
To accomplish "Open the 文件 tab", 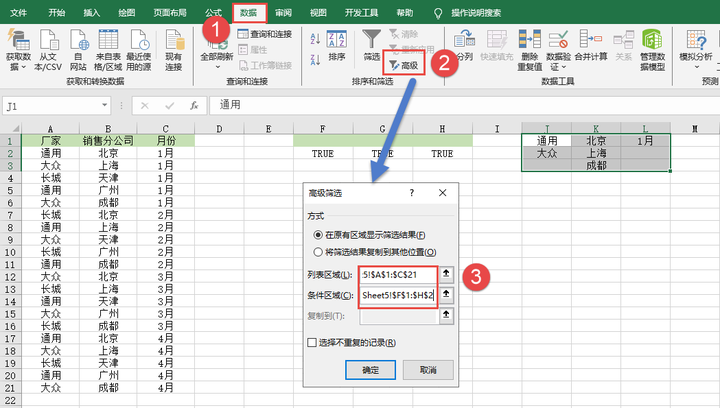I will (x=18, y=13).
